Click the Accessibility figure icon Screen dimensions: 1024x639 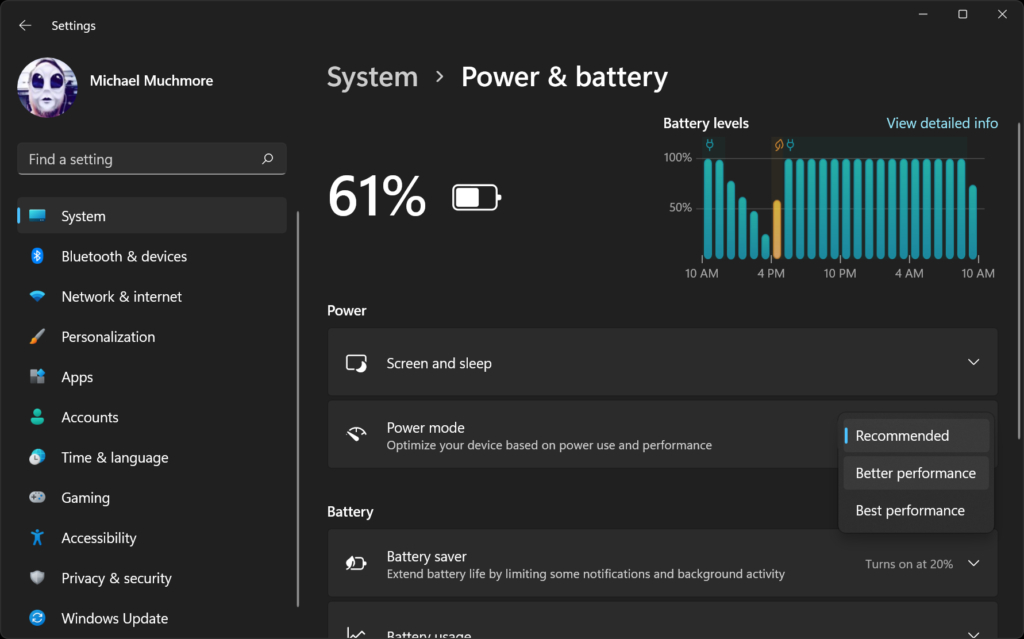click(37, 538)
